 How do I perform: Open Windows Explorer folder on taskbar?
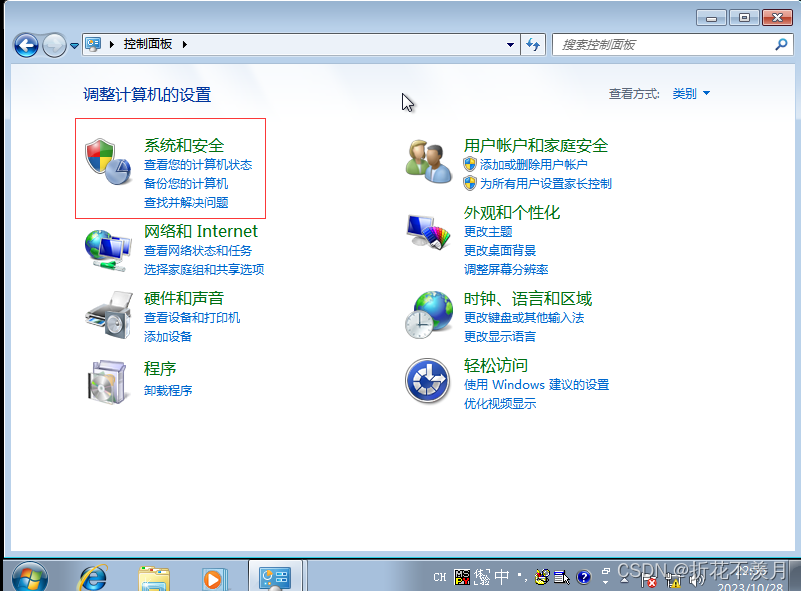[153, 578]
